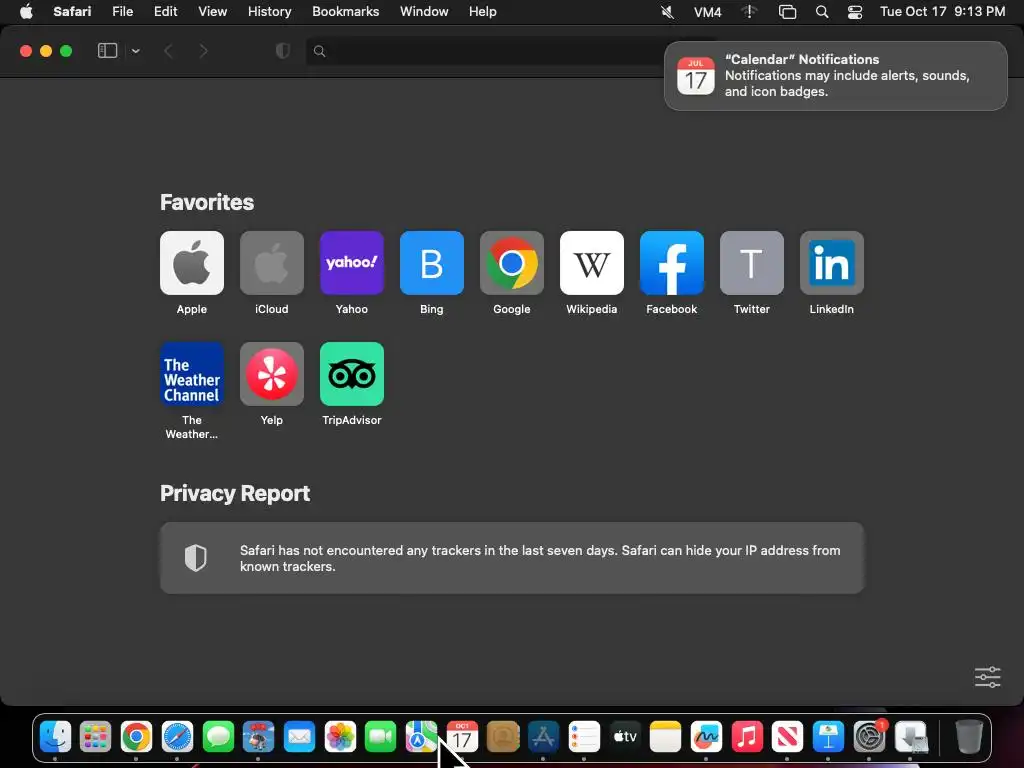The width and height of the screenshot is (1024, 768).
Task: Open App Store from the Dock
Action: pyautogui.click(x=543, y=737)
